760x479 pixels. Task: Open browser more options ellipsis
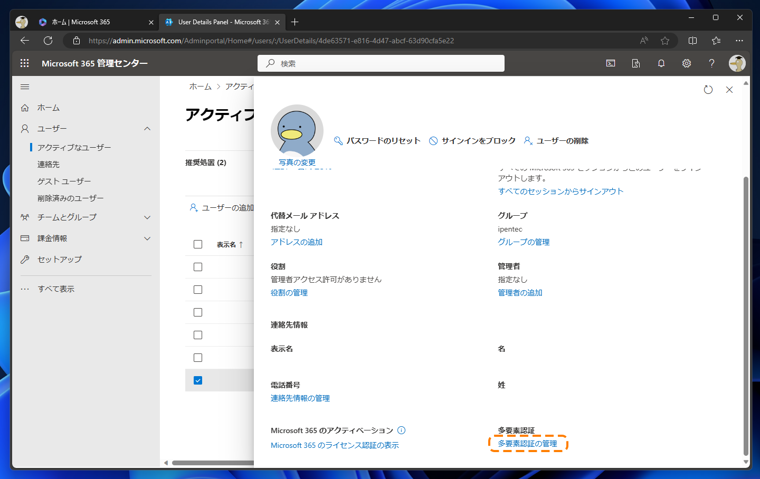coord(739,41)
